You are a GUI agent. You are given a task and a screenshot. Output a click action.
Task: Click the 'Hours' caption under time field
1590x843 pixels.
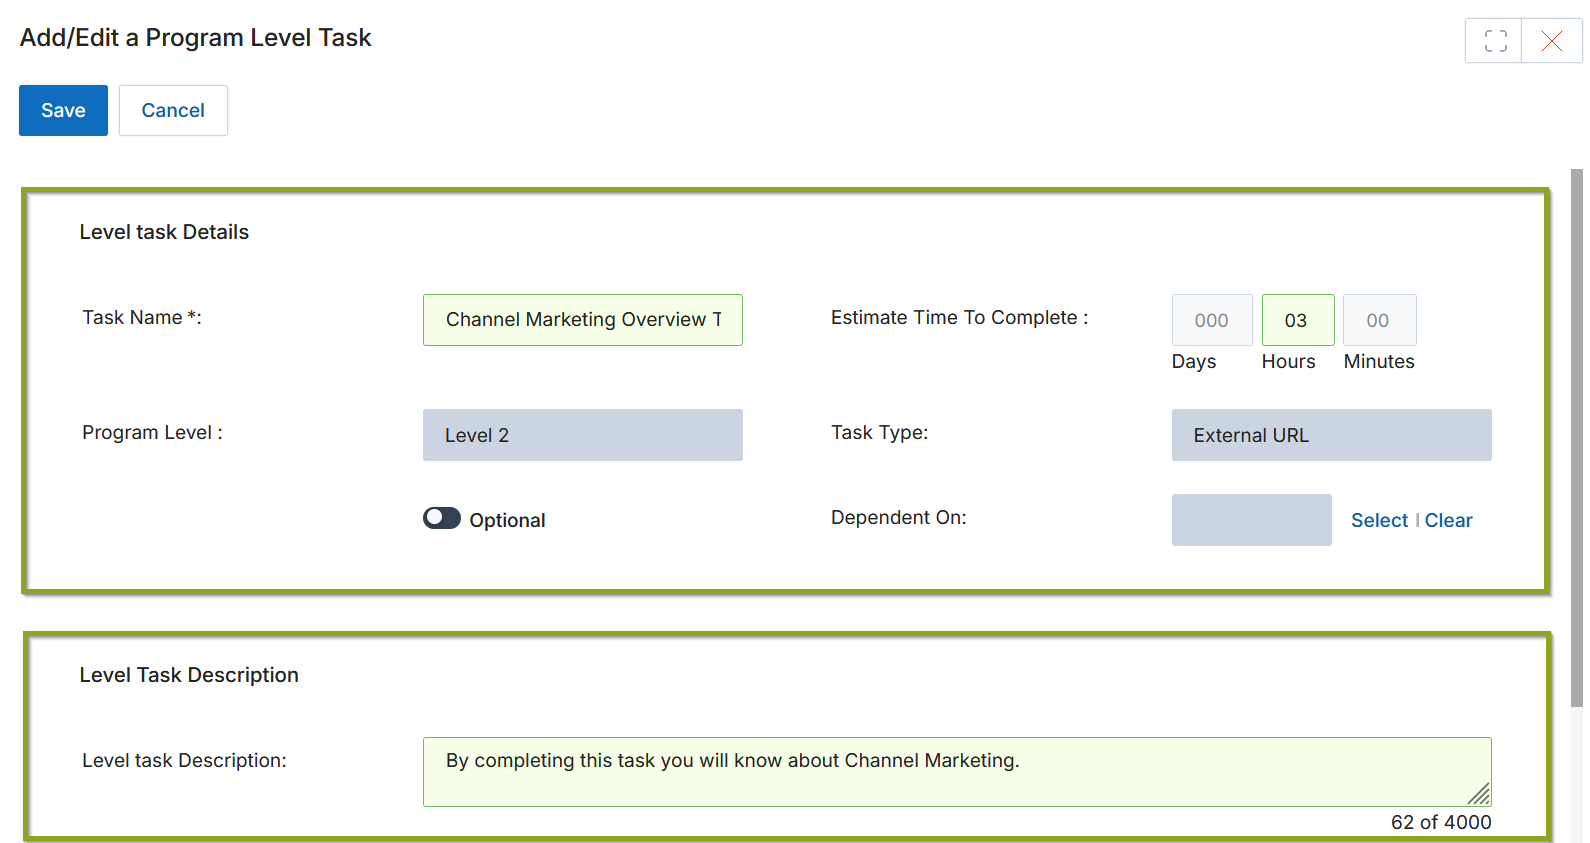point(1288,361)
